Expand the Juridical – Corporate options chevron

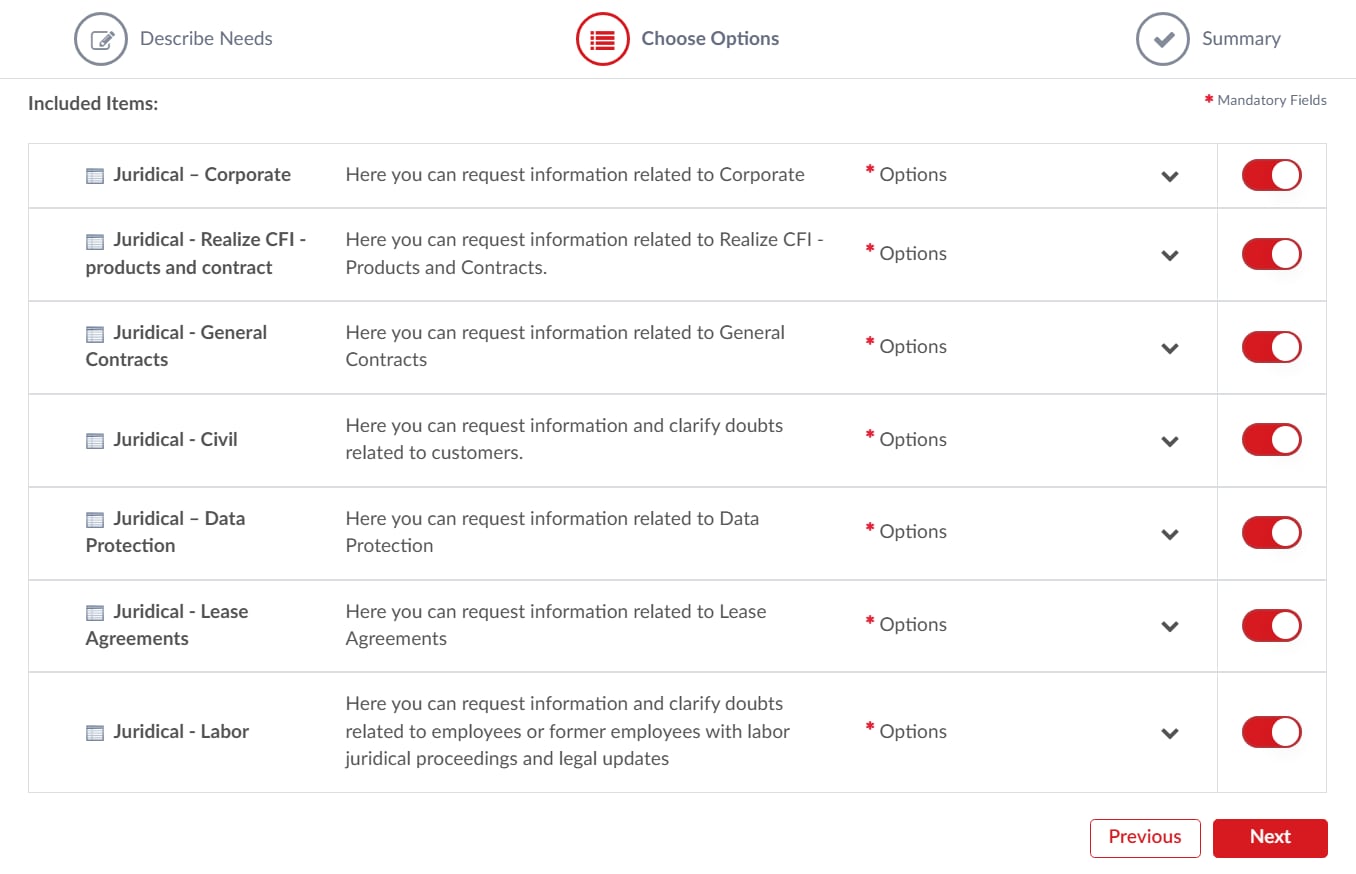coord(1169,176)
